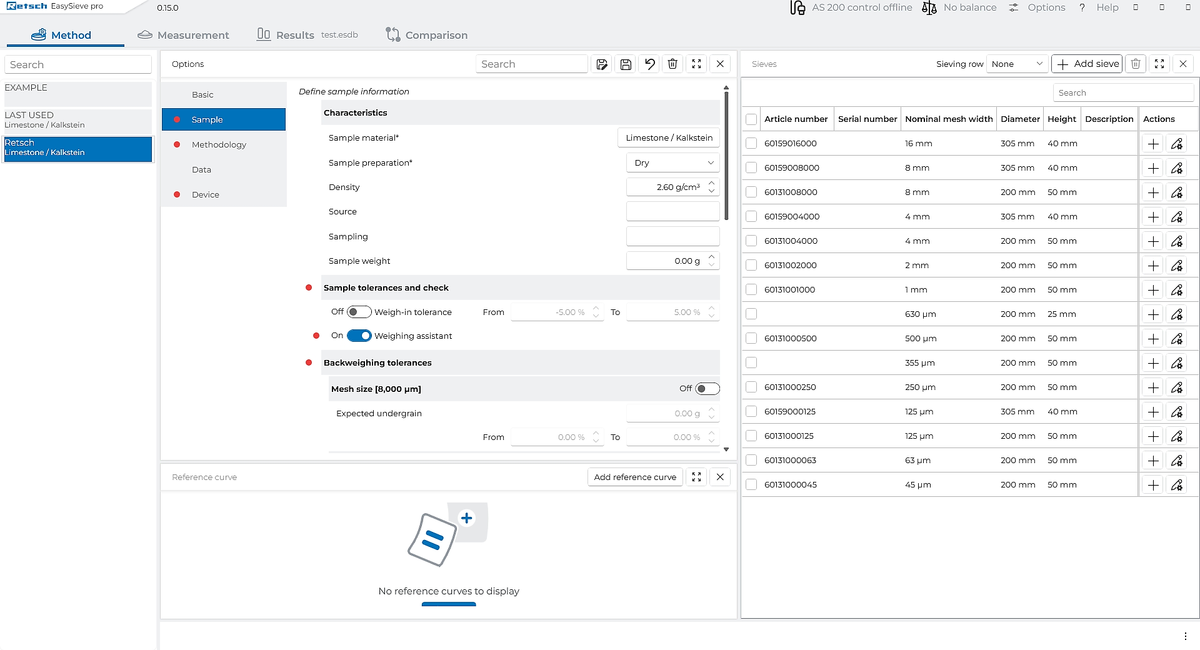This screenshot has height=650, width=1200.
Task: Enable the Weigh-in tolerance switch
Action: [x=359, y=312]
